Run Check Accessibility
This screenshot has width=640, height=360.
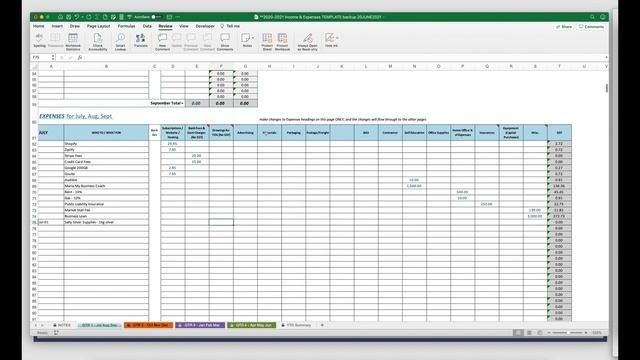[98, 41]
